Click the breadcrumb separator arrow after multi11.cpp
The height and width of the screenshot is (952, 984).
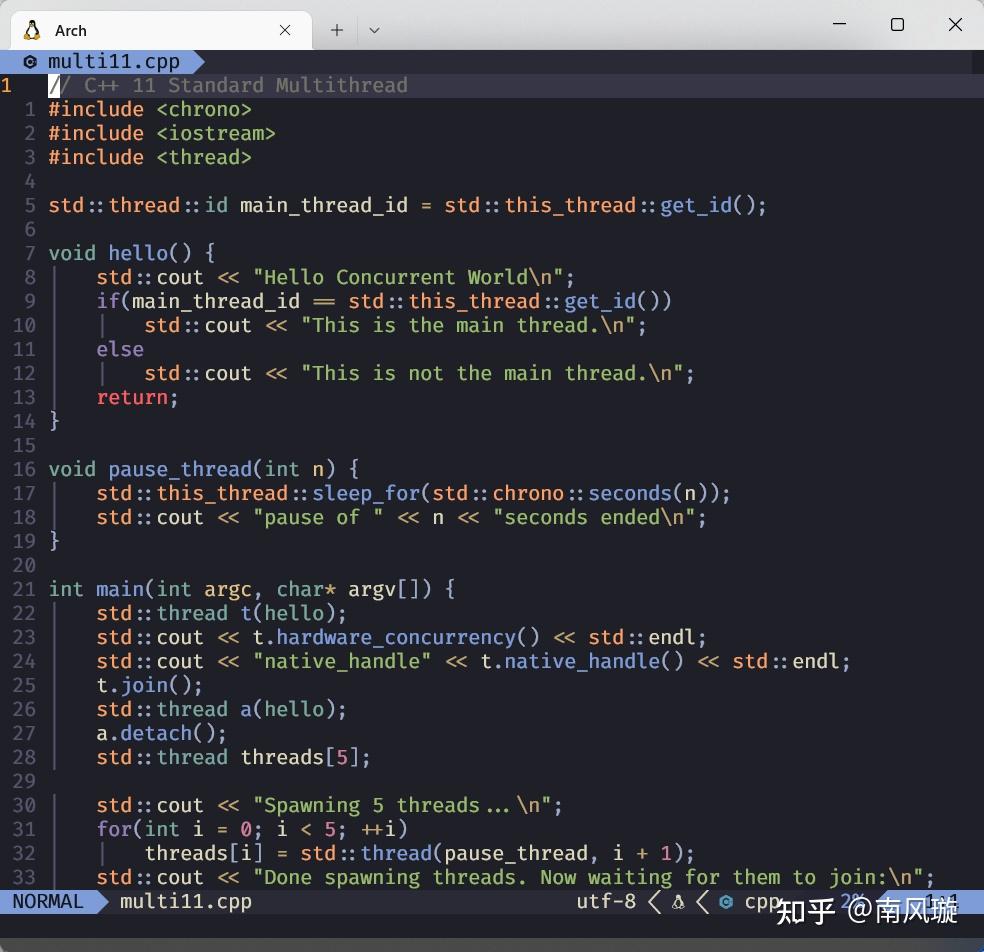point(196,61)
